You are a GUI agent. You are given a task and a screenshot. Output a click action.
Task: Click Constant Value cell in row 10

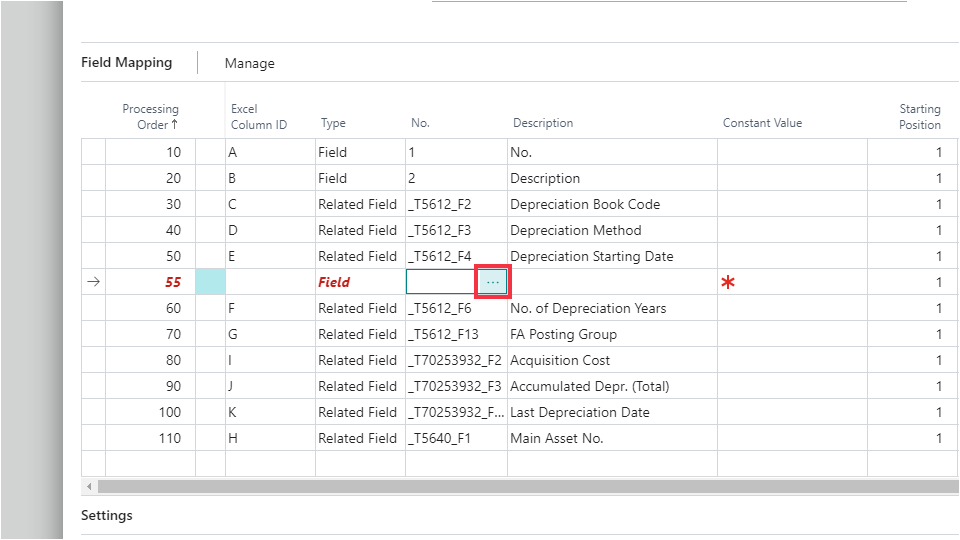792,152
